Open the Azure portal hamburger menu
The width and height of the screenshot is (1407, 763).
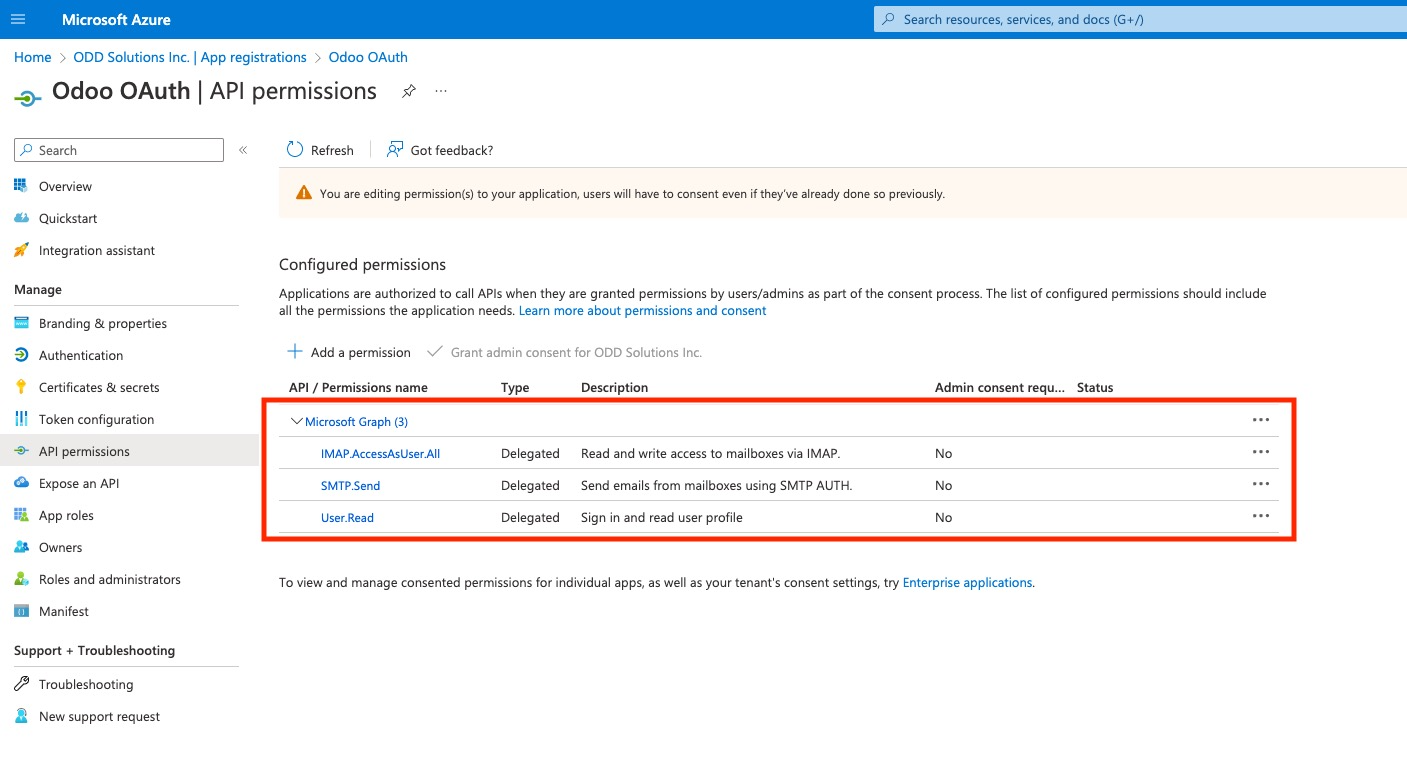point(18,19)
